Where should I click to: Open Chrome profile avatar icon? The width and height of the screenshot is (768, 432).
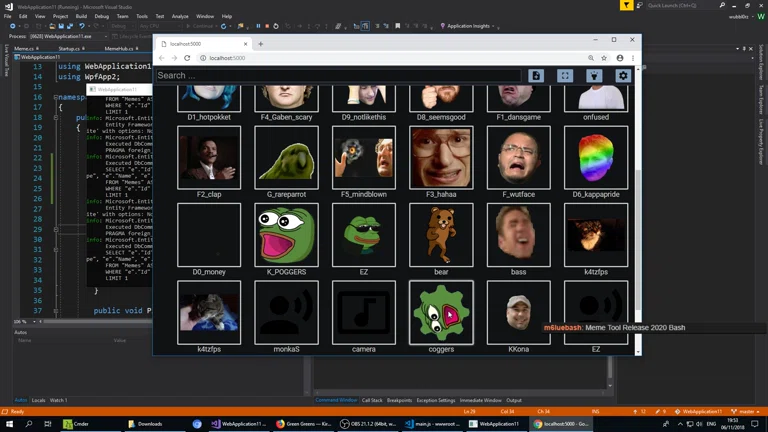pos(619,58)
